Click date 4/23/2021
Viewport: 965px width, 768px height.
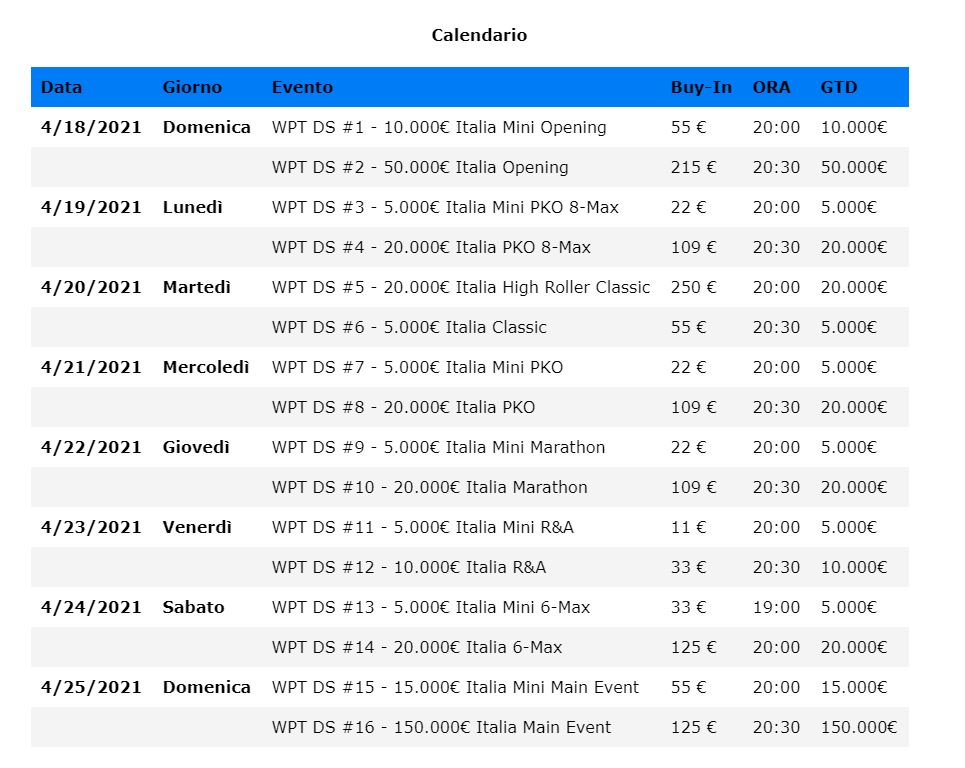pos(91,527)
